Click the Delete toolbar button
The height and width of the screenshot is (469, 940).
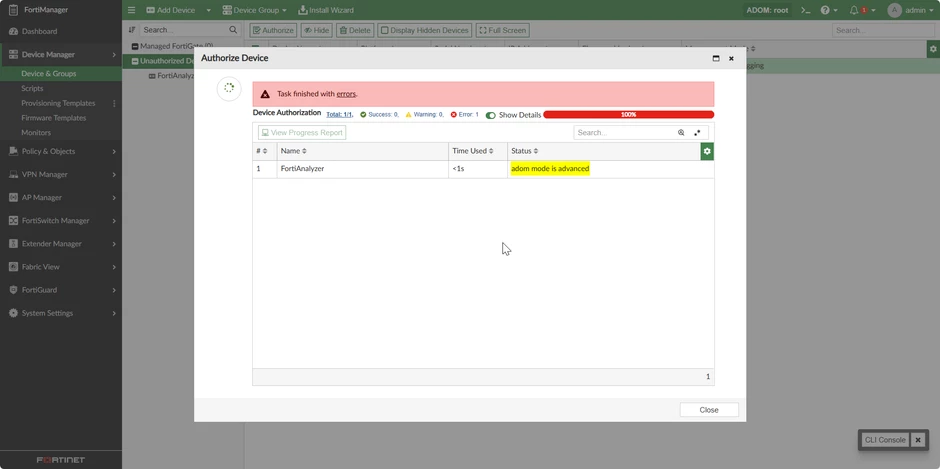(x=355, y=30)
